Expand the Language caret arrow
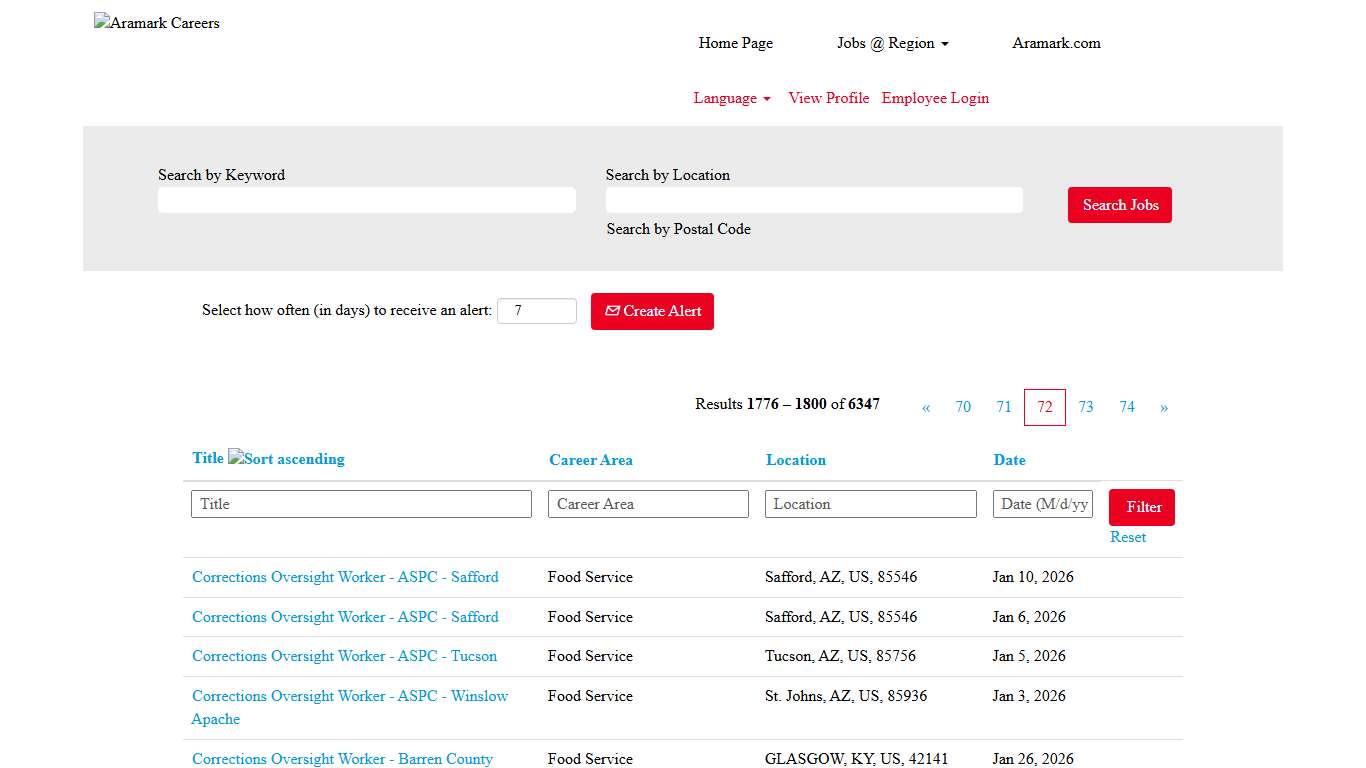 (765, 99)
